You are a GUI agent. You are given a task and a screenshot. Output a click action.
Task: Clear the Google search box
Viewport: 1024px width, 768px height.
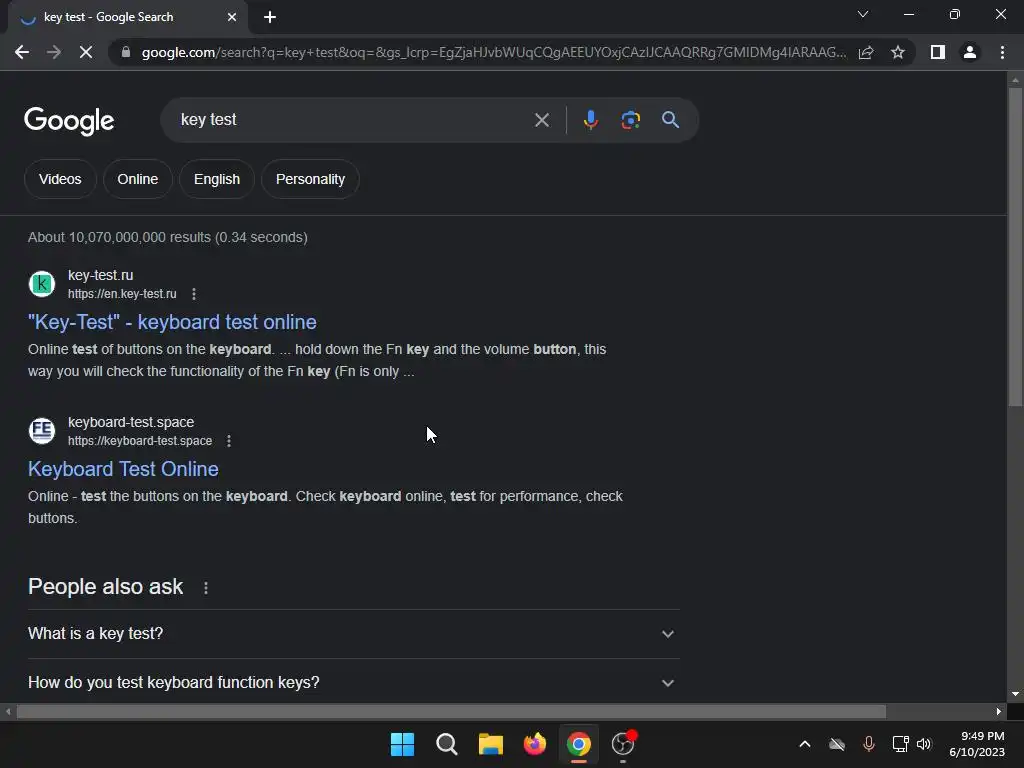(541, 120)
